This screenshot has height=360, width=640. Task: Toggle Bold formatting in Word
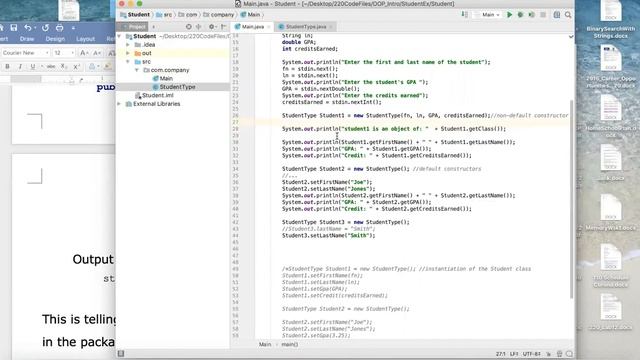(x=7, y=67)
